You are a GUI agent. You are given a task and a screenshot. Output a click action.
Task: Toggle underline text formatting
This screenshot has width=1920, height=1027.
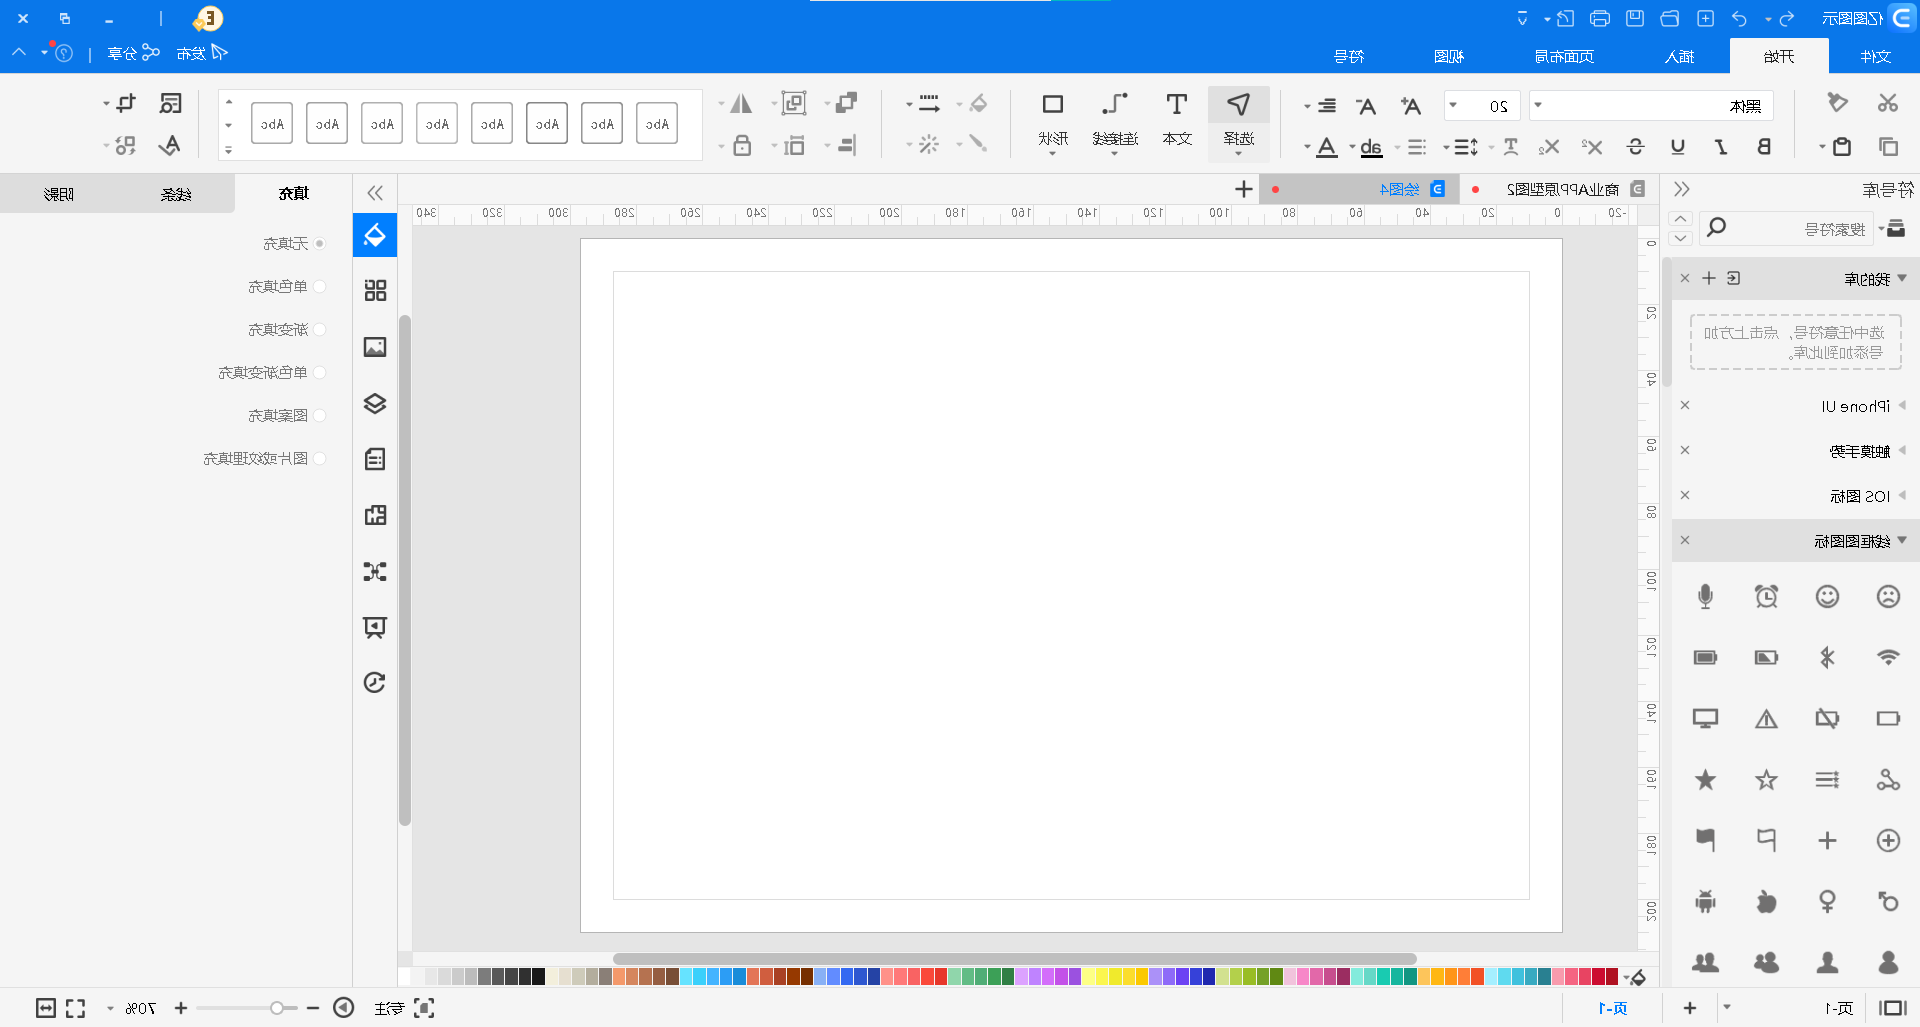pos(1678,147)
